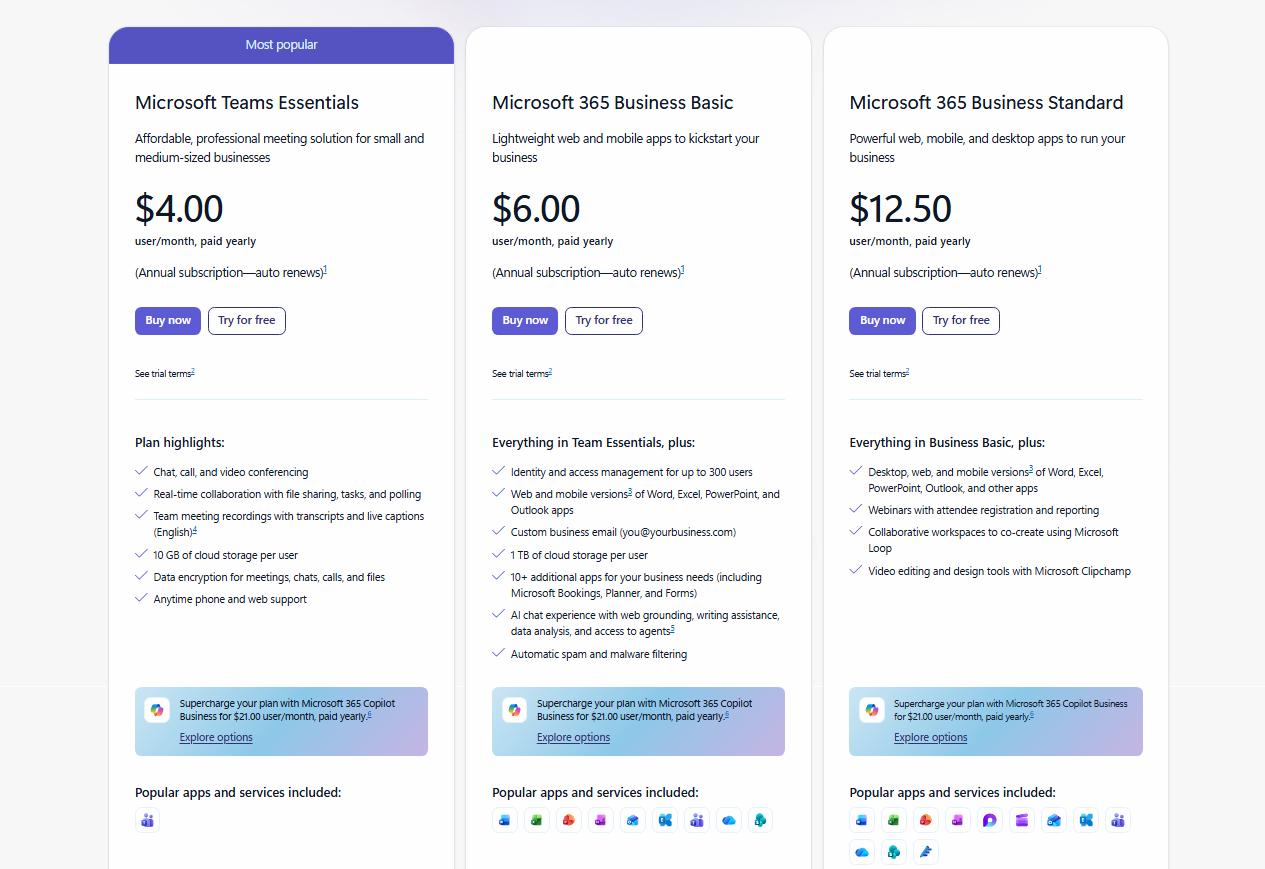Click the Copilot icon in Teams Essentials banner
This screenshot has height=869, width=1265.
[x=157, y=710]
